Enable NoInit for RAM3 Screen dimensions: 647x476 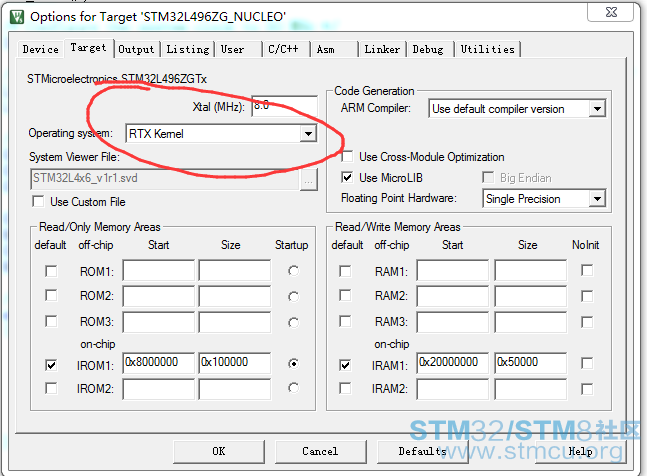[587, 322]
